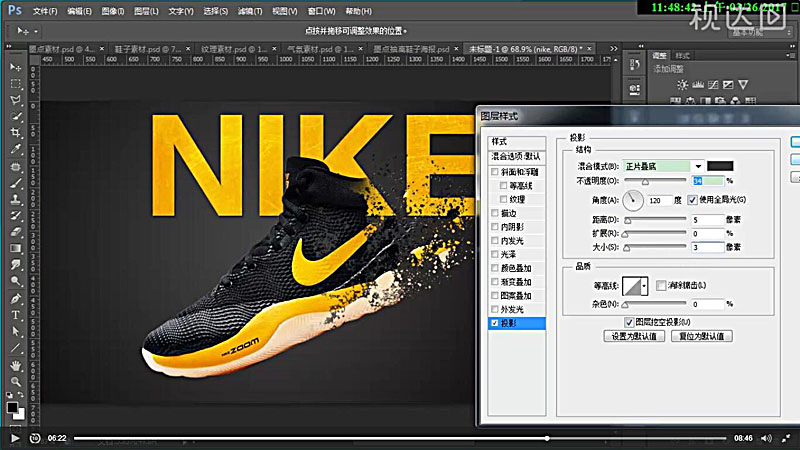Enable the 内发光 style checkbox
The width and height of the screenshot is (800, 450).
(495, 241)
